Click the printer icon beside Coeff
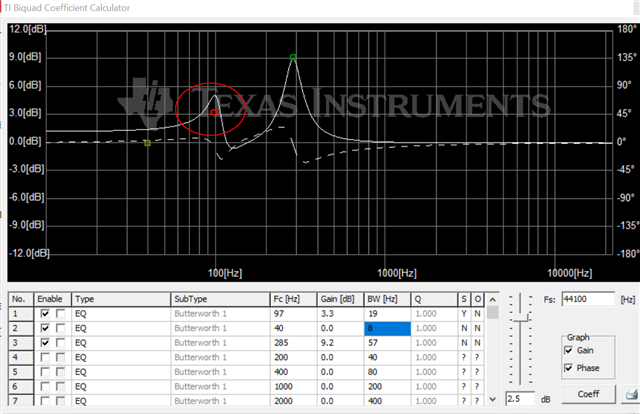Viewport: 640px width, 414px height. tap(631, 394)
